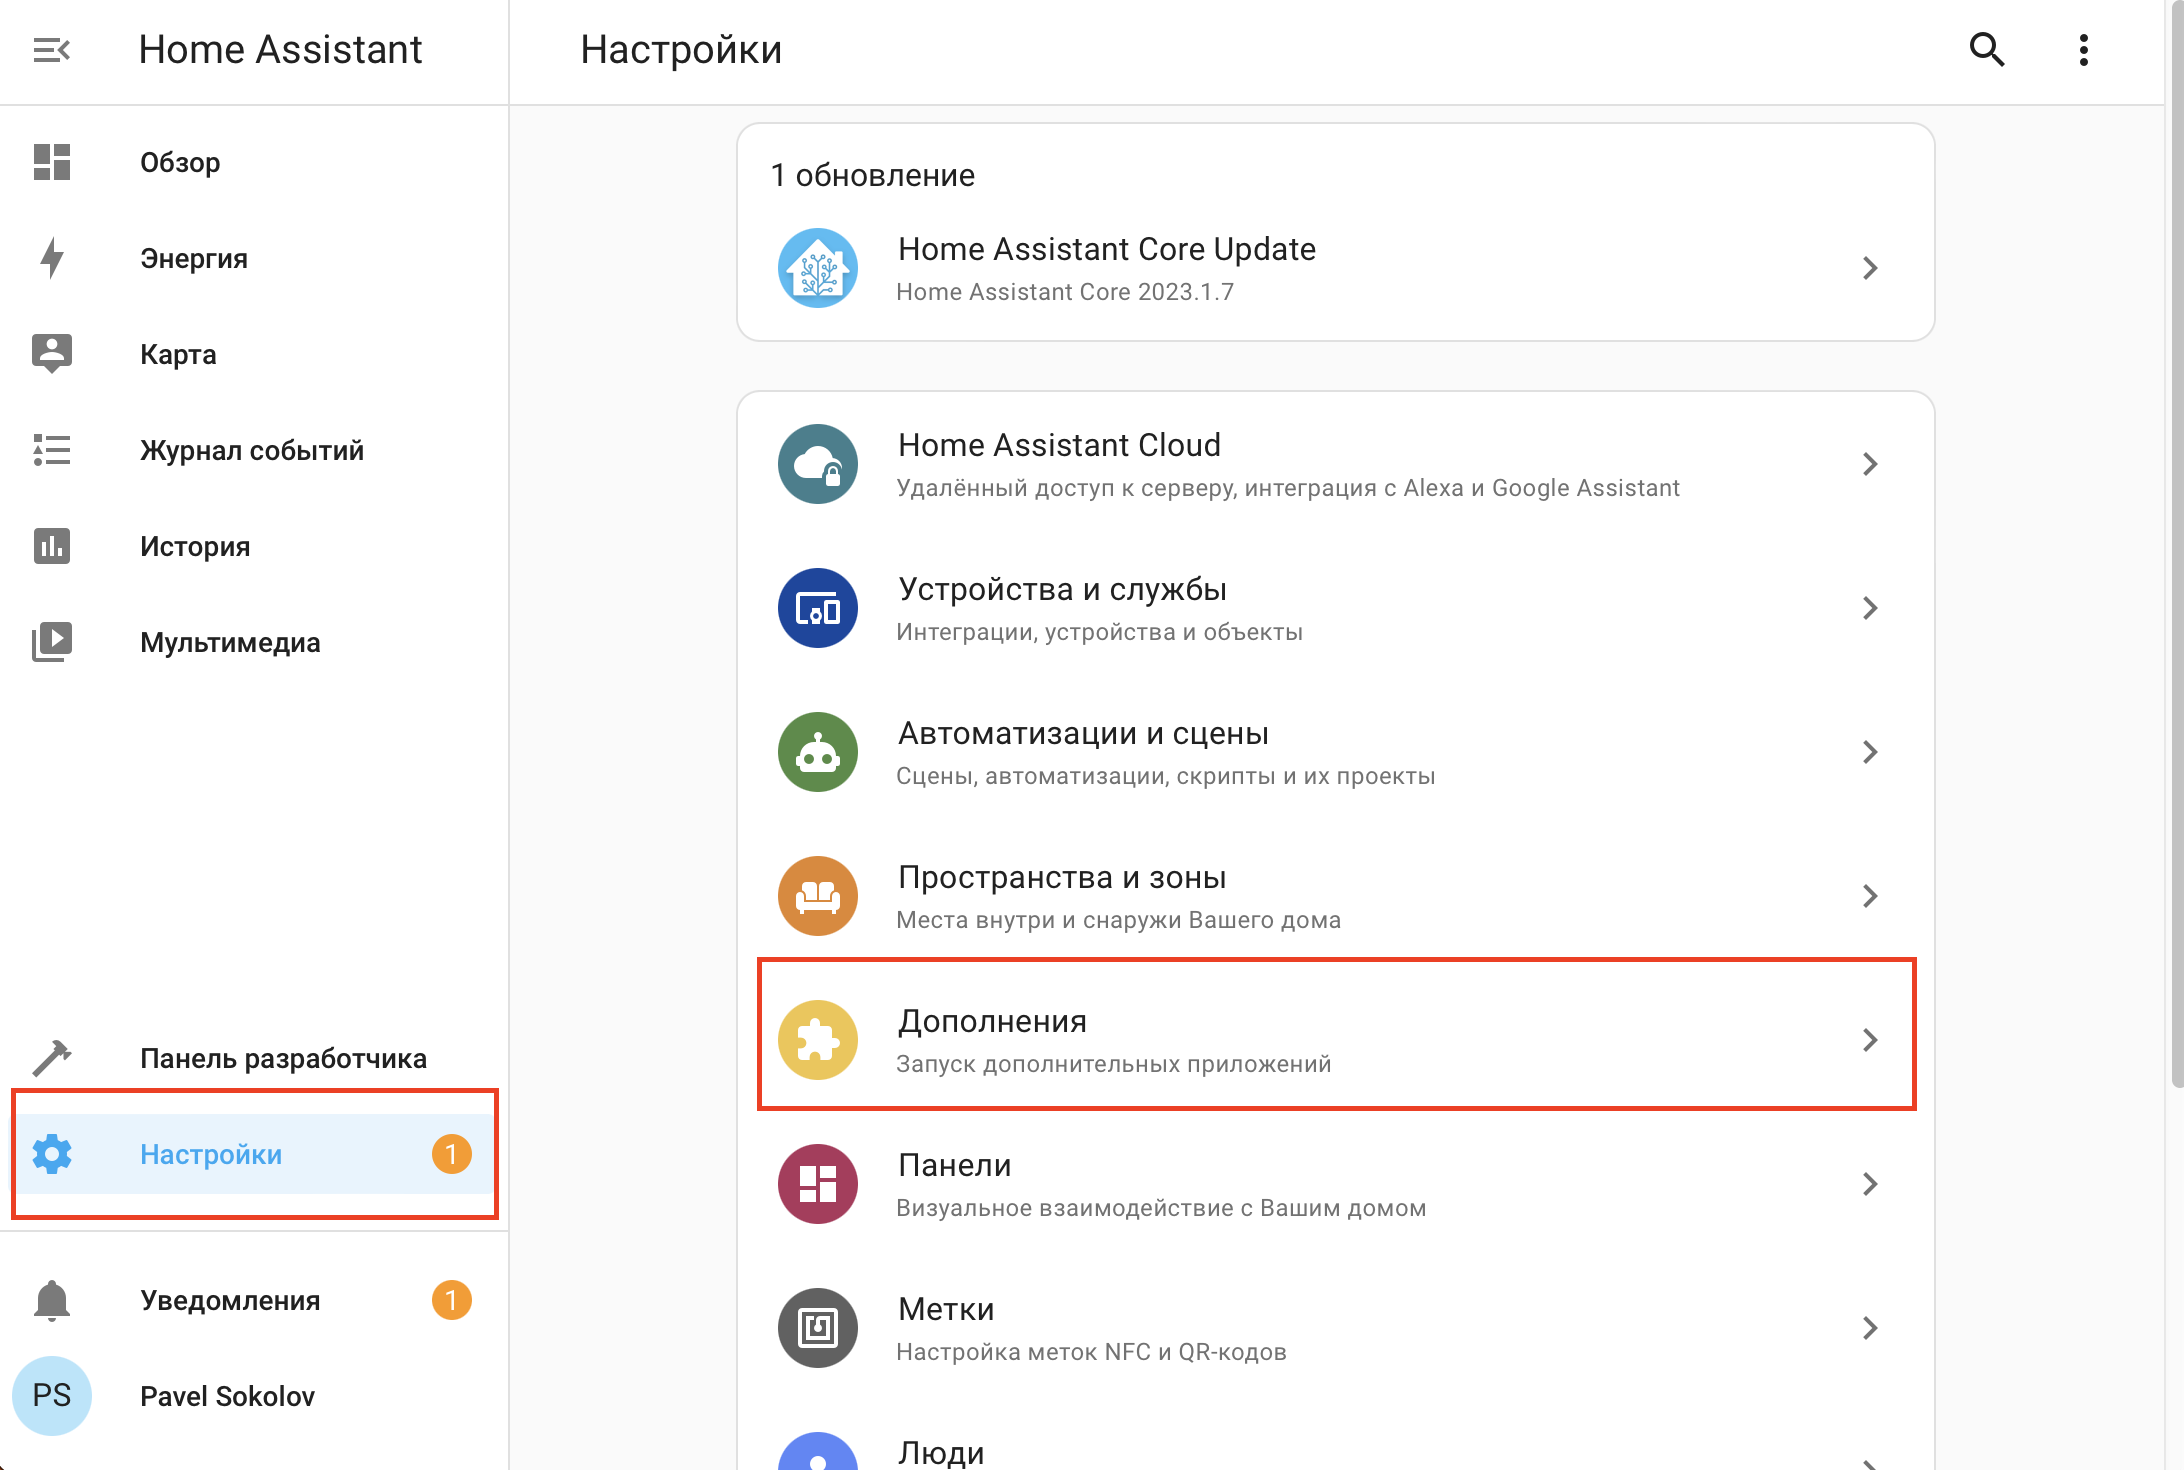Click the search magnifier icon

click(1986, 49)
